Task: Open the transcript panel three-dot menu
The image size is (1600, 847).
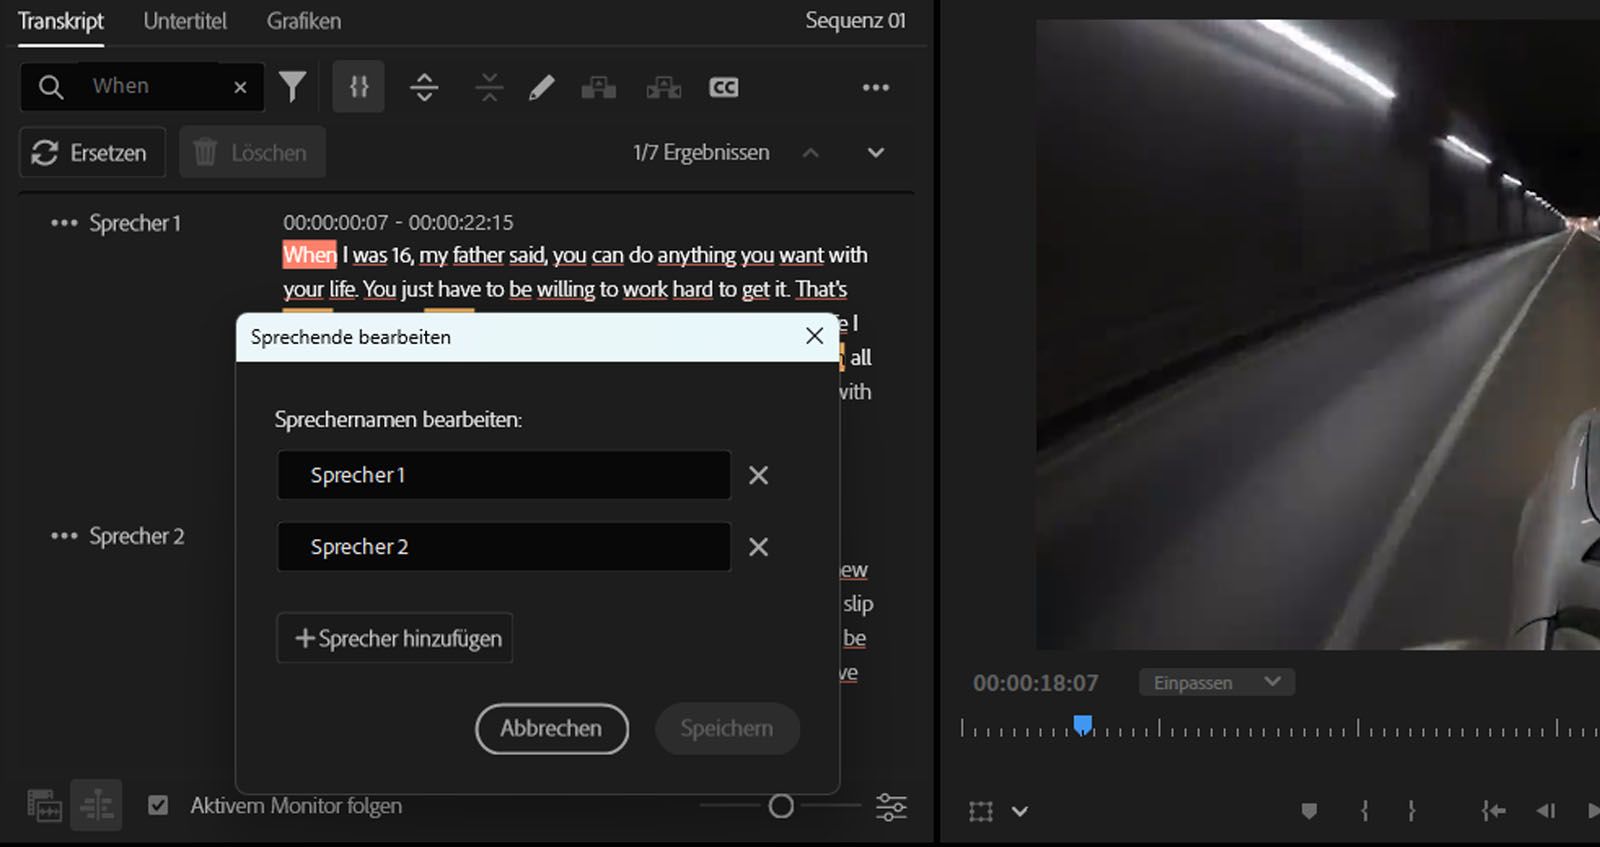Action: click(x=876, y=88)
